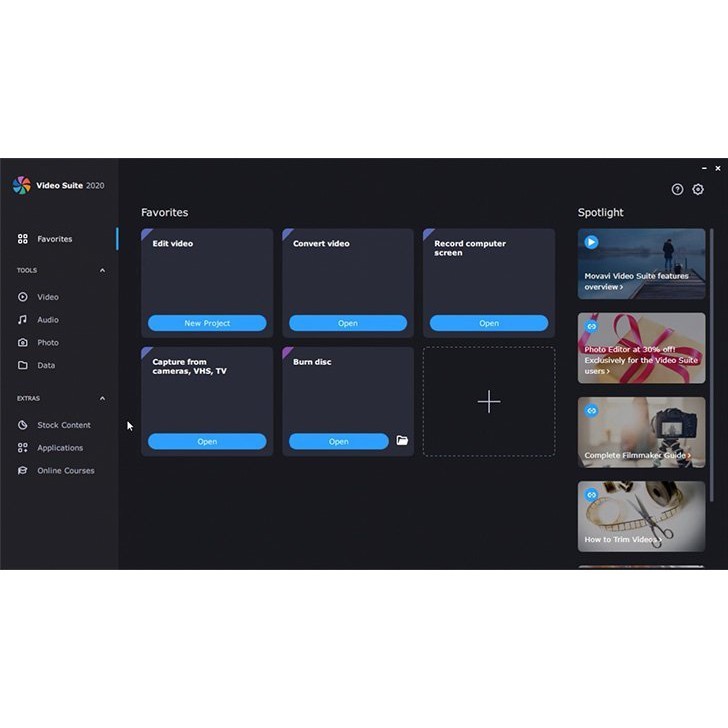Open the How to Trim Videos thumbnail
This screenshot has height=728, width=728.
(x=641, y=516)
